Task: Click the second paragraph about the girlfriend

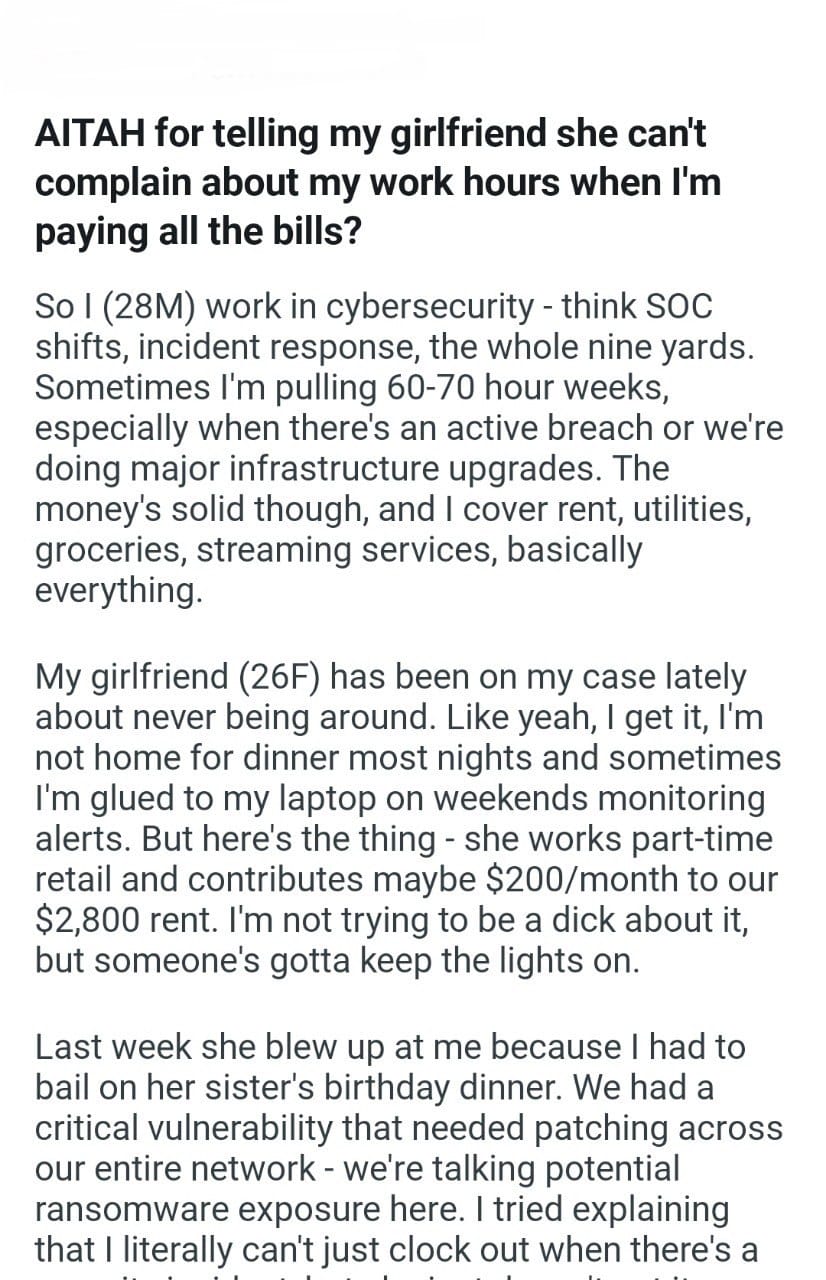Action: (400, 816)
